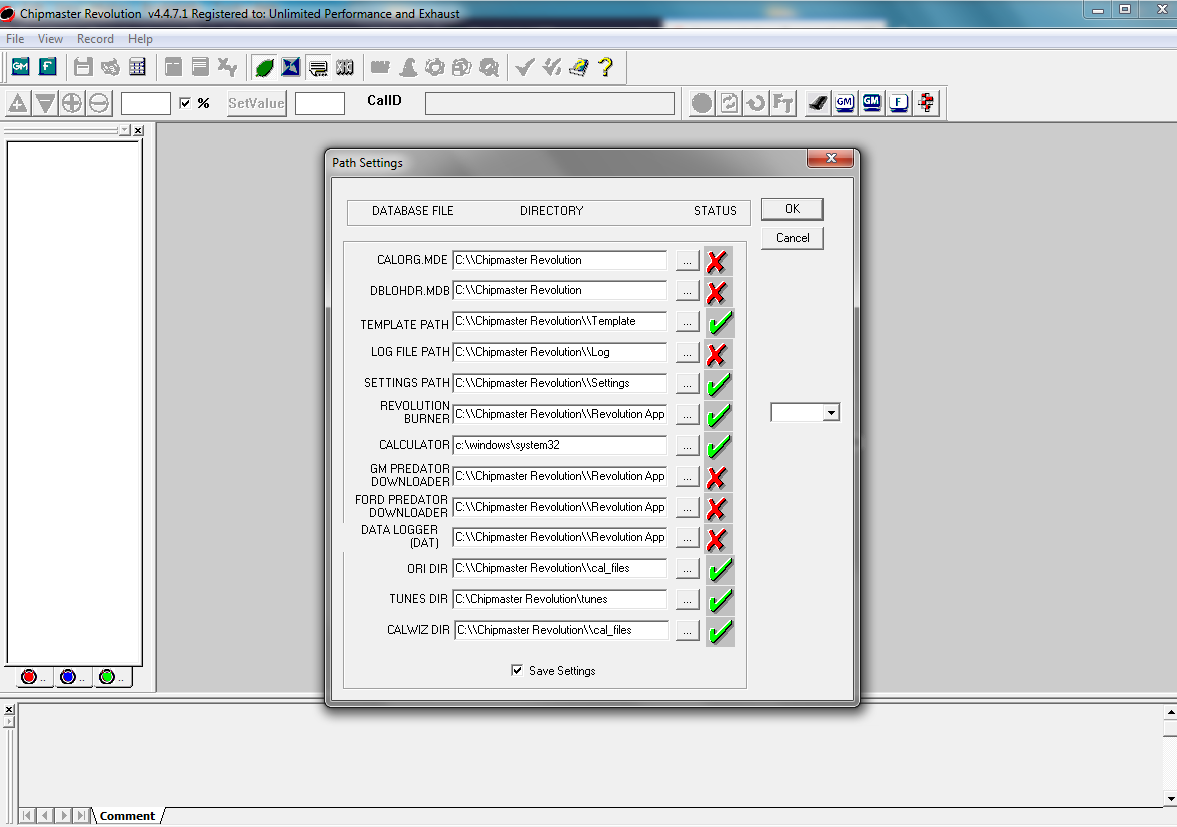Viewport: 1177px width, 827px height.
Task: Close the Path Settings dialog
Action: 830,158
